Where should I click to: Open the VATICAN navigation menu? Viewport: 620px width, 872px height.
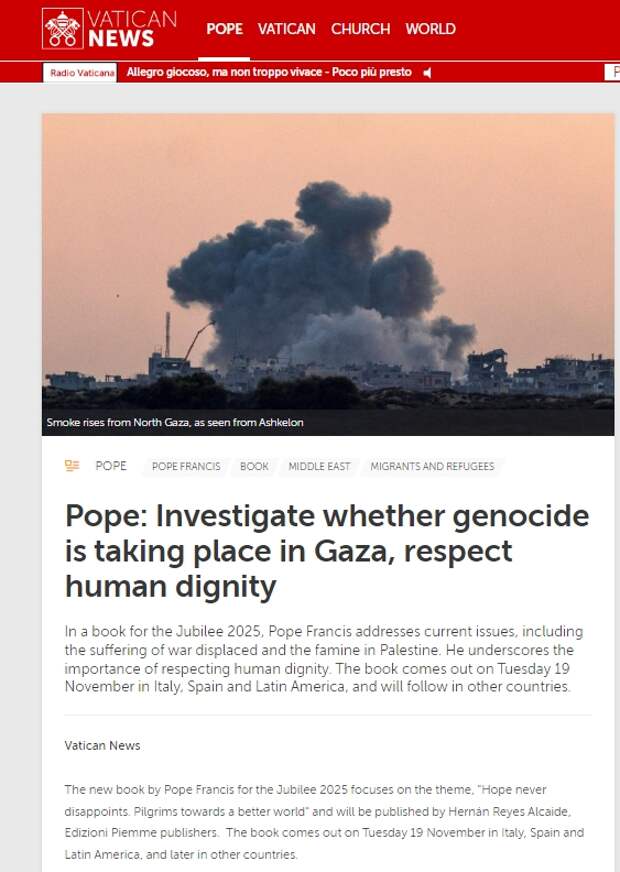coord(286,29)
